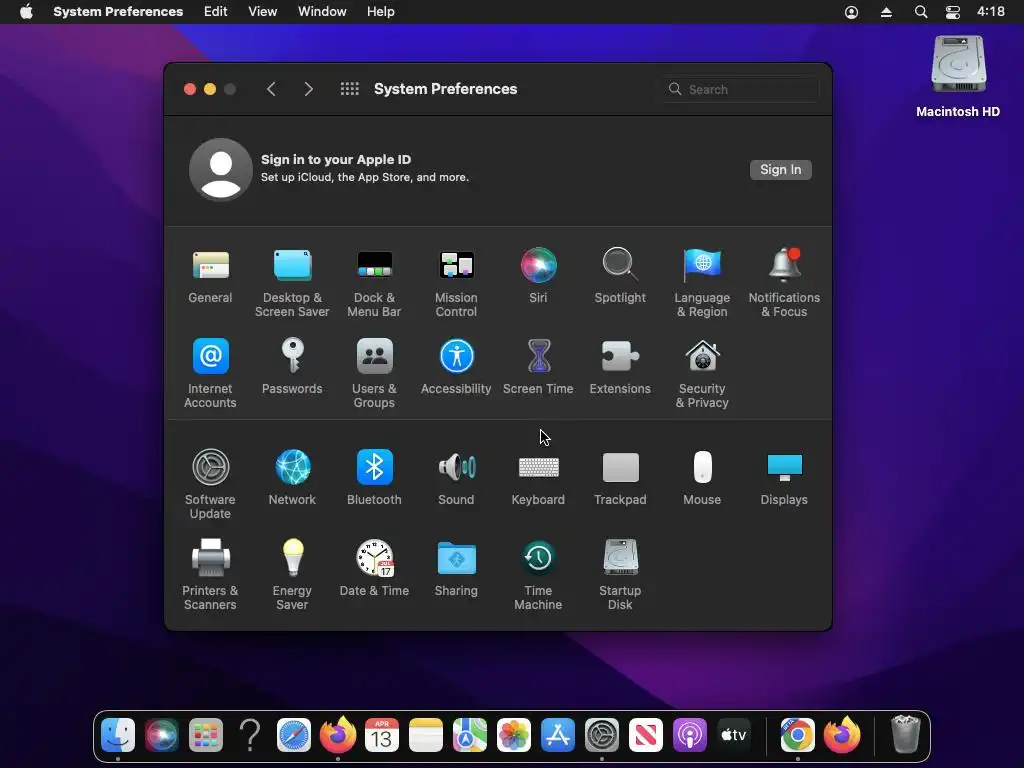Click the Search field in System Preferences
The image size is (1024, 768).
740,89
